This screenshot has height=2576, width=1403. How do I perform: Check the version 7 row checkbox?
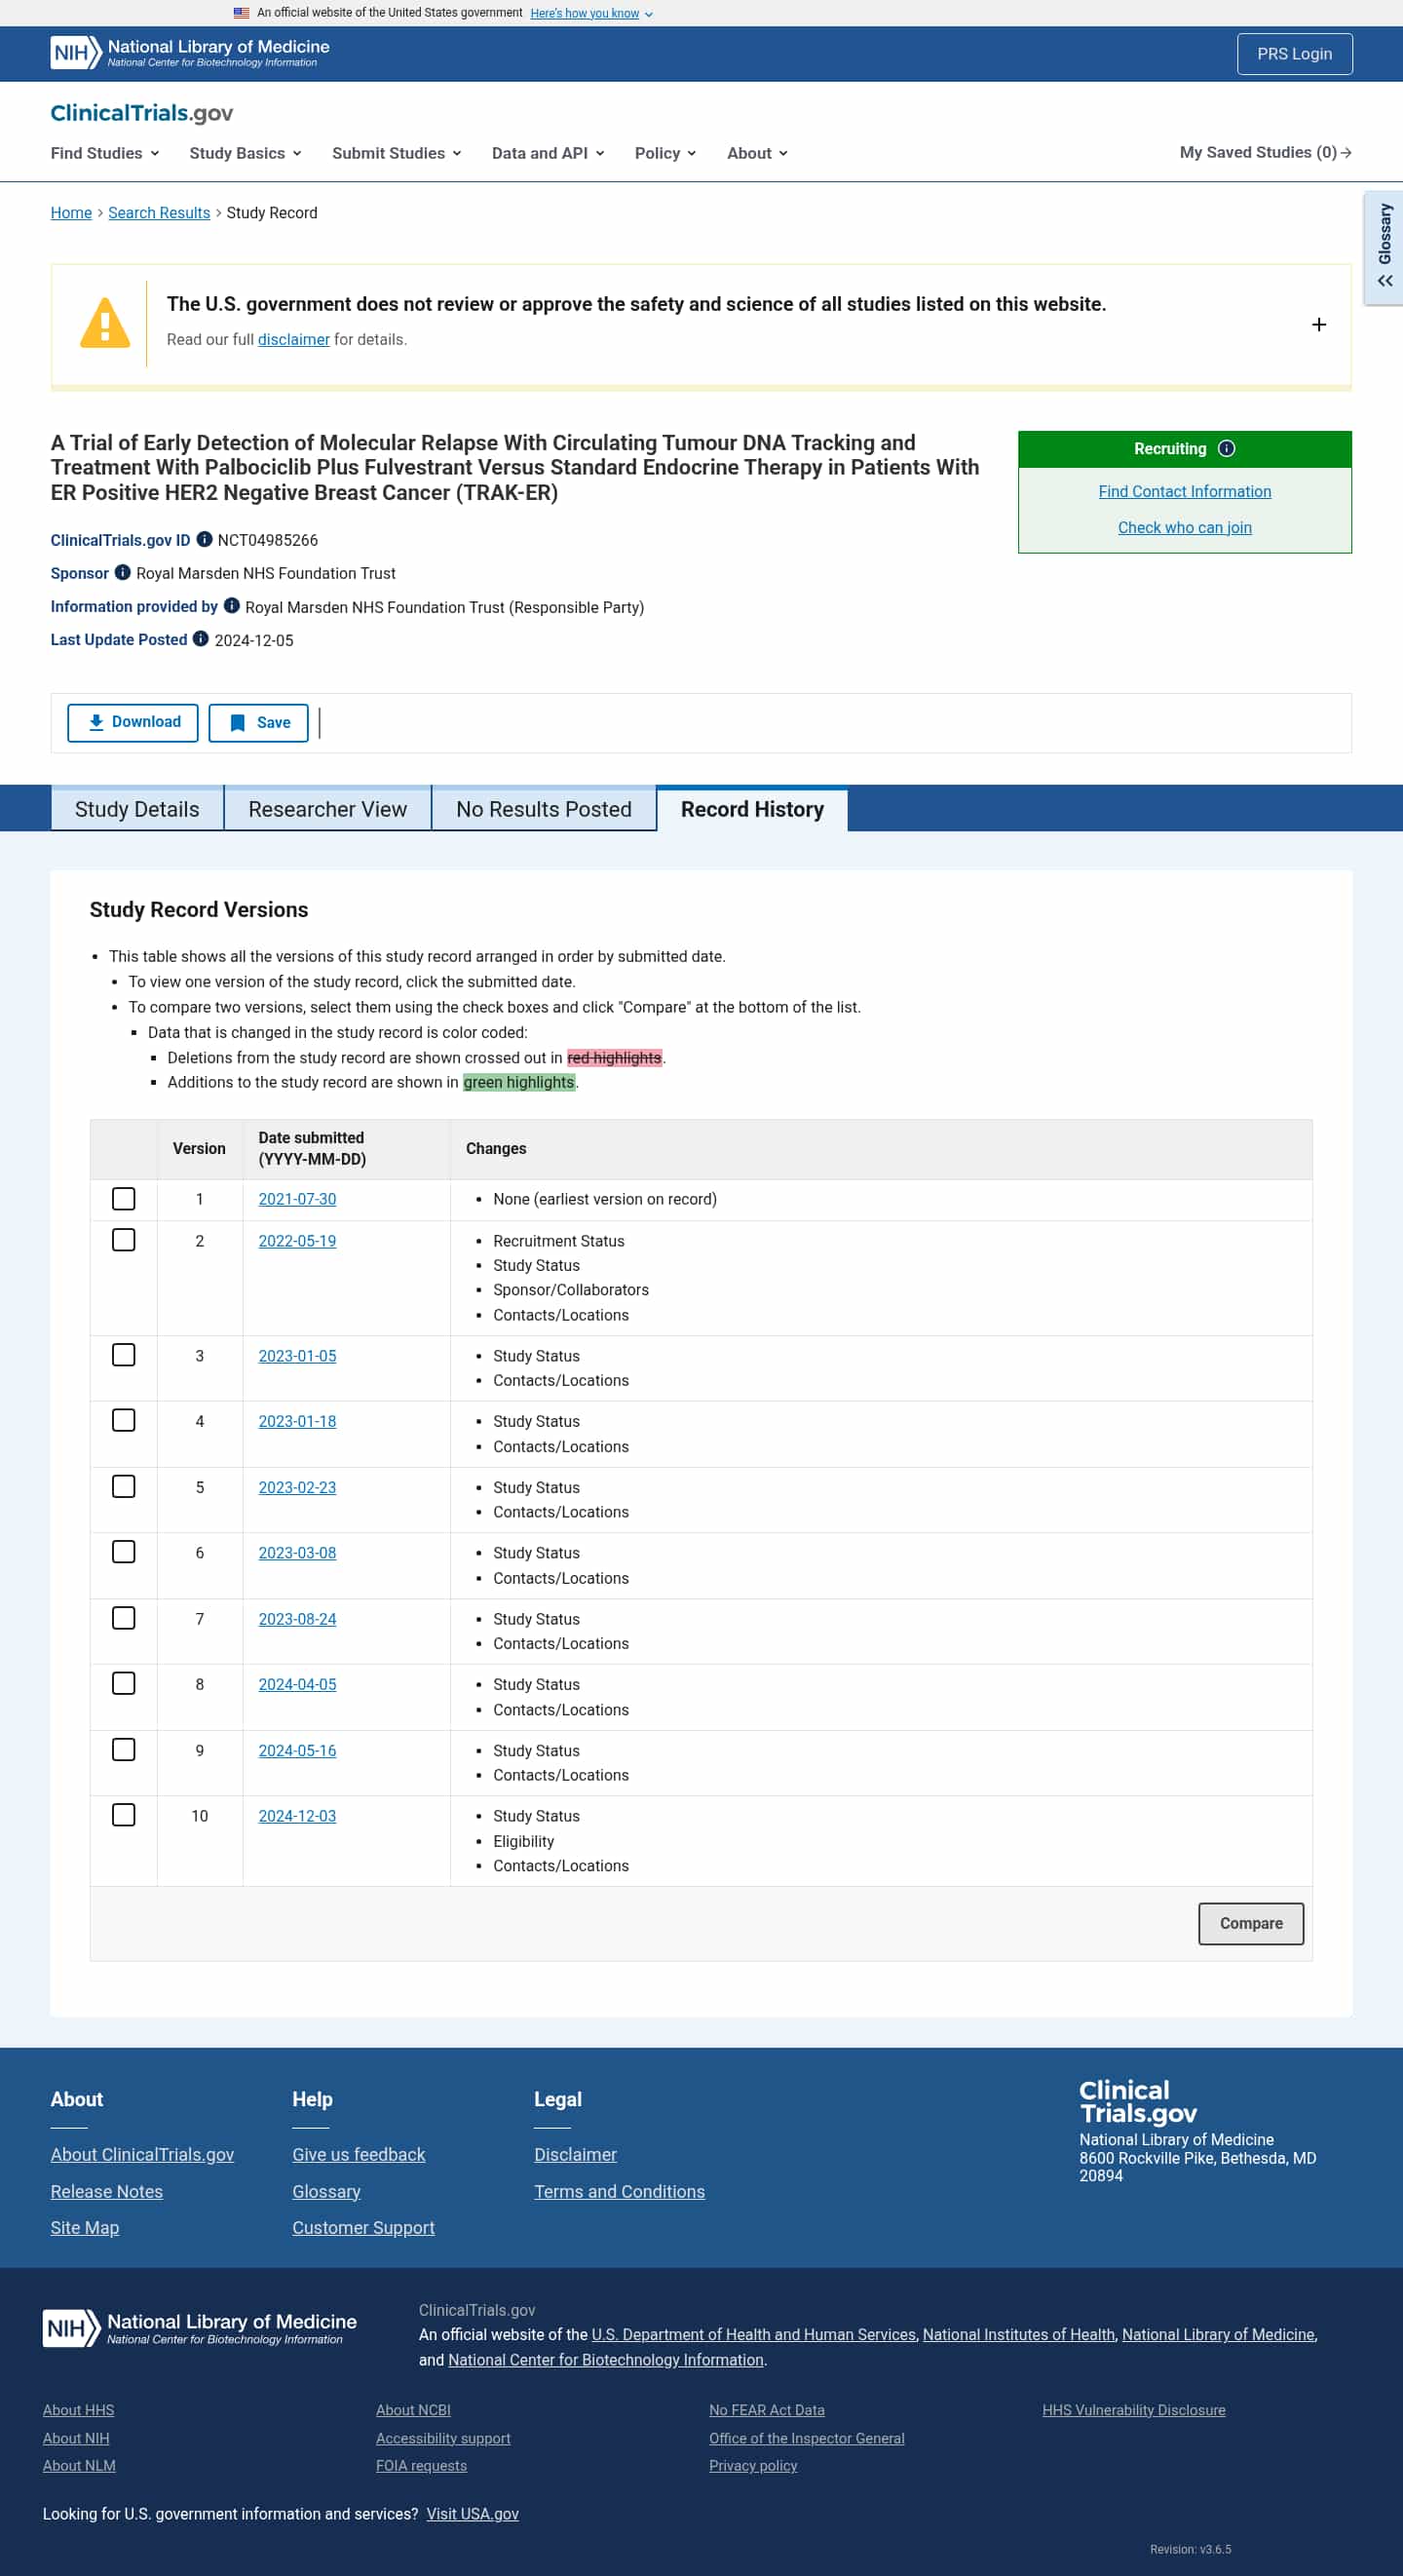click(124, 1618)
